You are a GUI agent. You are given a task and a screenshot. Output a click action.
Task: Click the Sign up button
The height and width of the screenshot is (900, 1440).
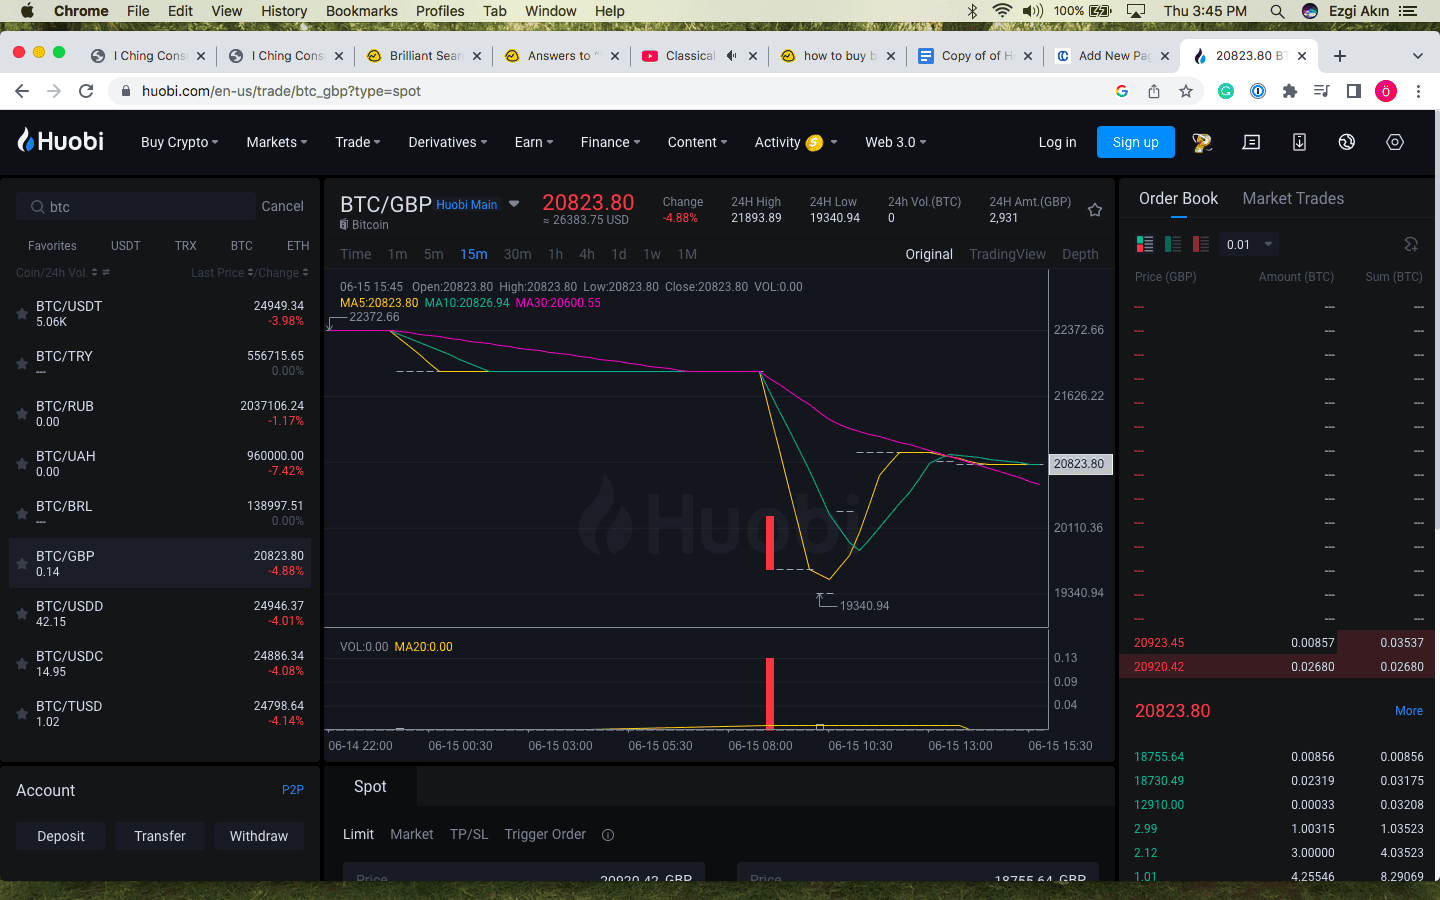click(x=1136, y=142)
